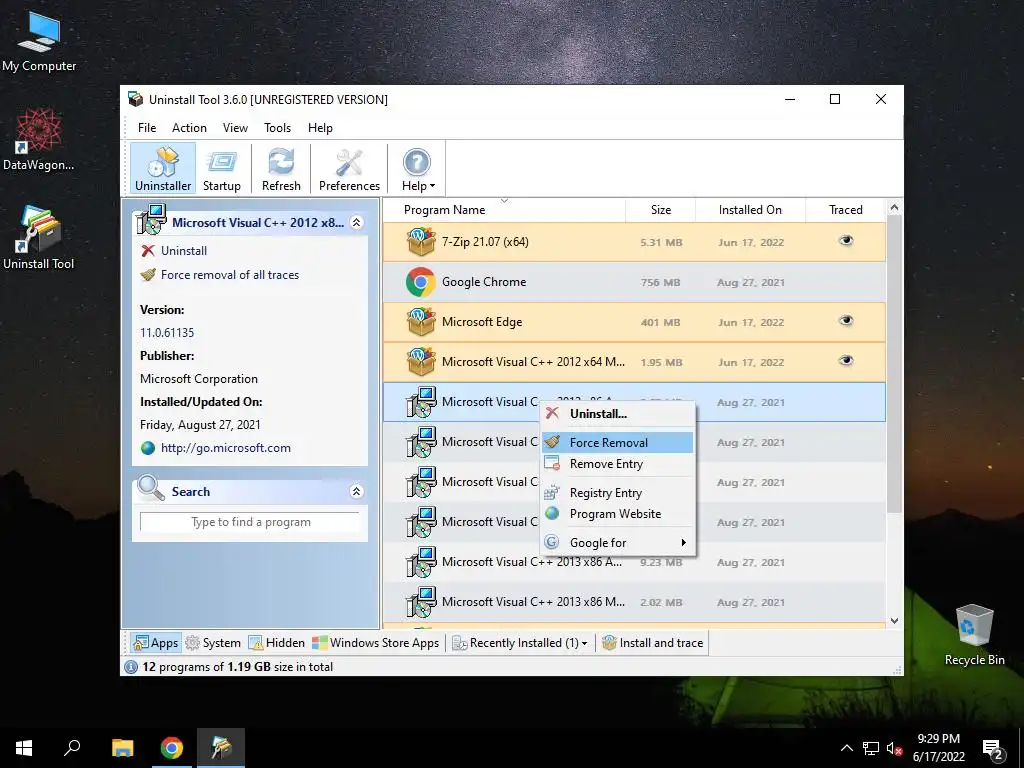Sort by the Traced column header
The image size is (1024, 768).
coord(846,210)
